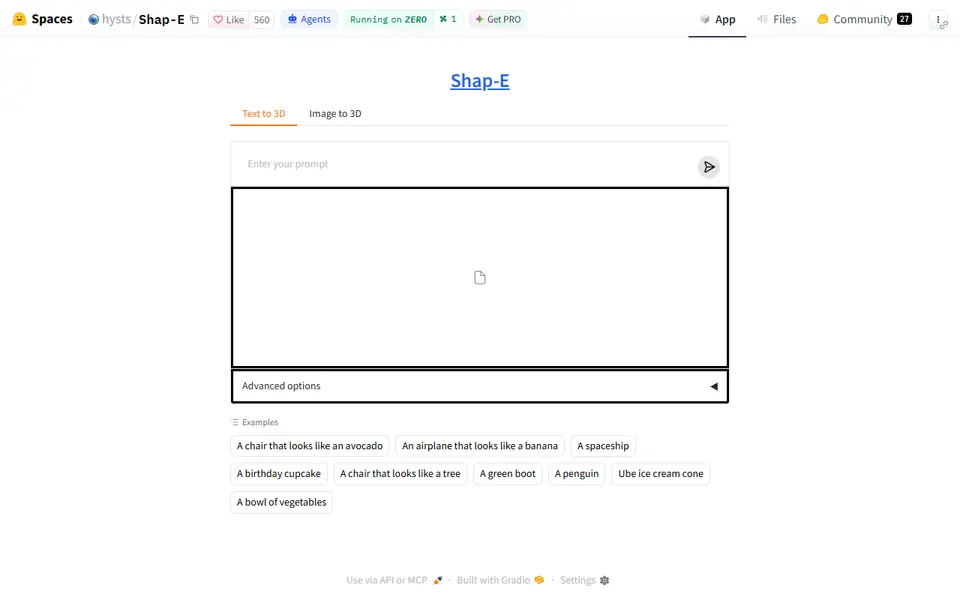Submit the prompt with the send arrow icon

click(x=708, y=167)
